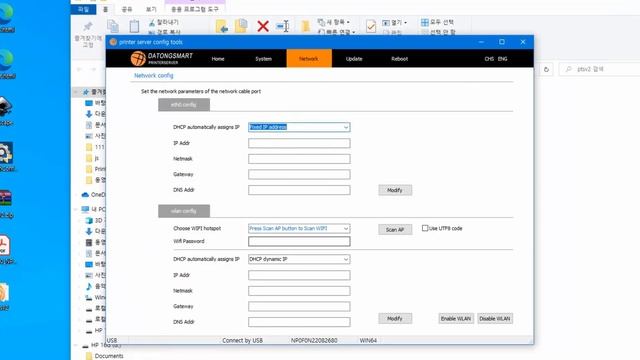Click the red X delete icon in Explorer

click(263, 27)
